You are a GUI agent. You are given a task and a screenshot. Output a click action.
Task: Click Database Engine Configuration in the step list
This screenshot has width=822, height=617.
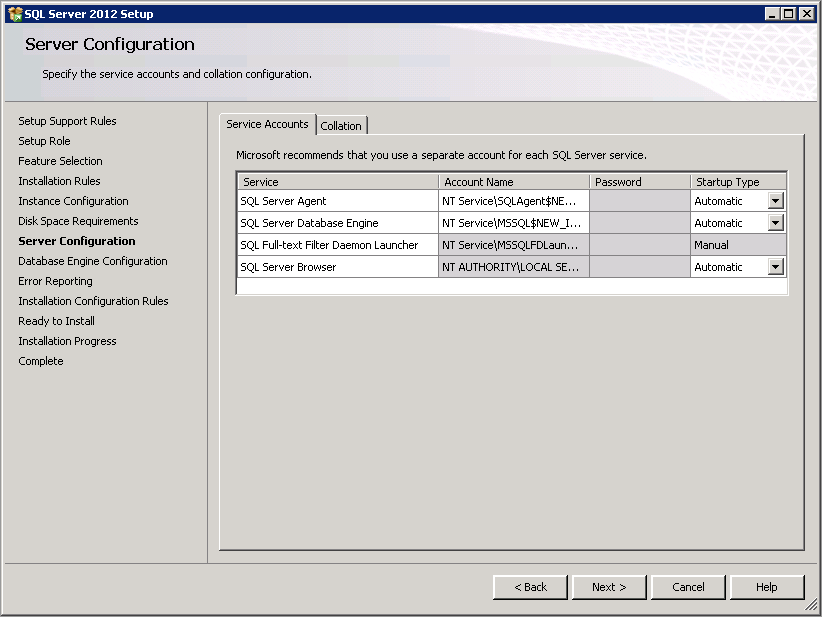pyautogui.click(x=93, y=261)
